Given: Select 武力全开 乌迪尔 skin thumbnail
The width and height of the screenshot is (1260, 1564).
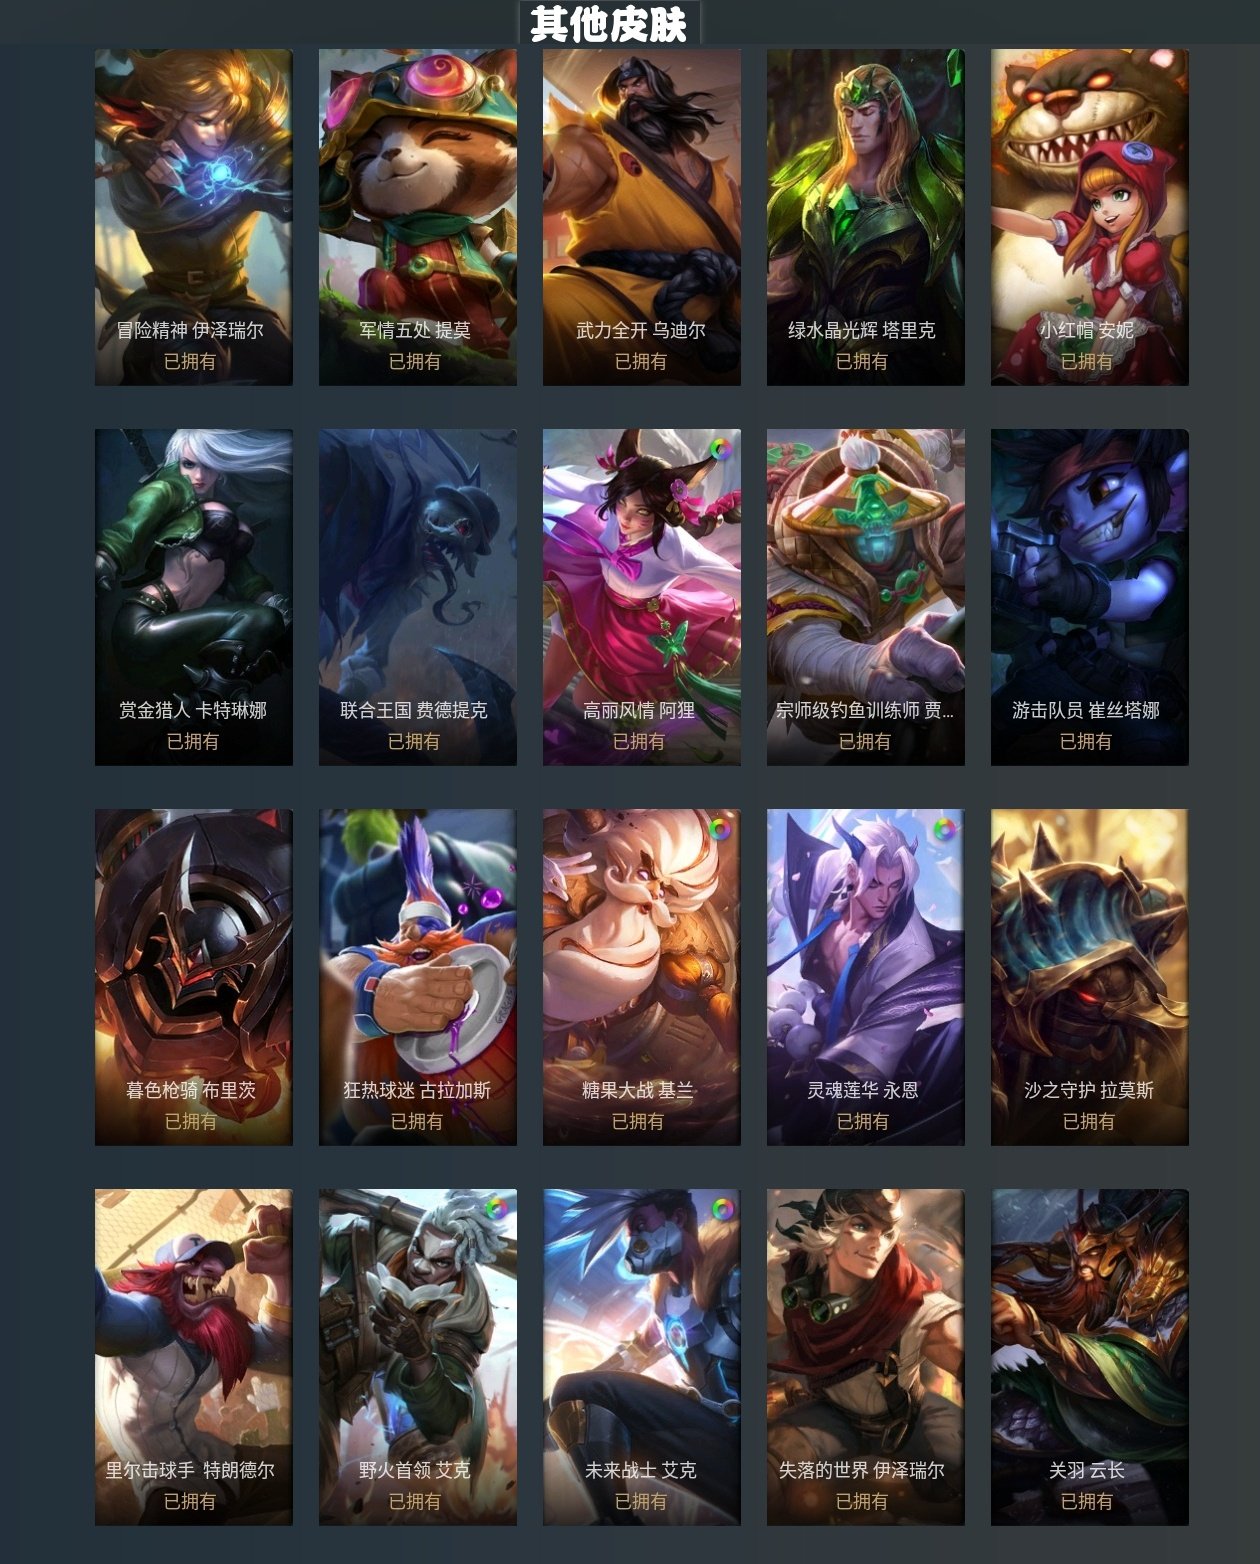Looking at the screenshot, I should [x=642, y=217].
